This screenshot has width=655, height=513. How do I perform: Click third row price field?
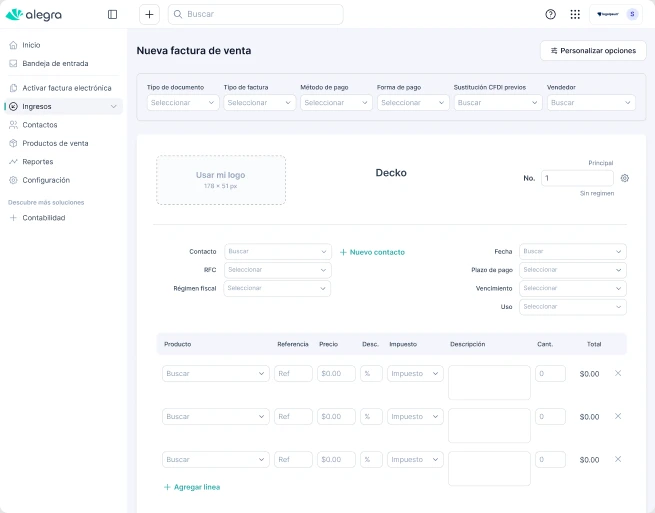336,460
